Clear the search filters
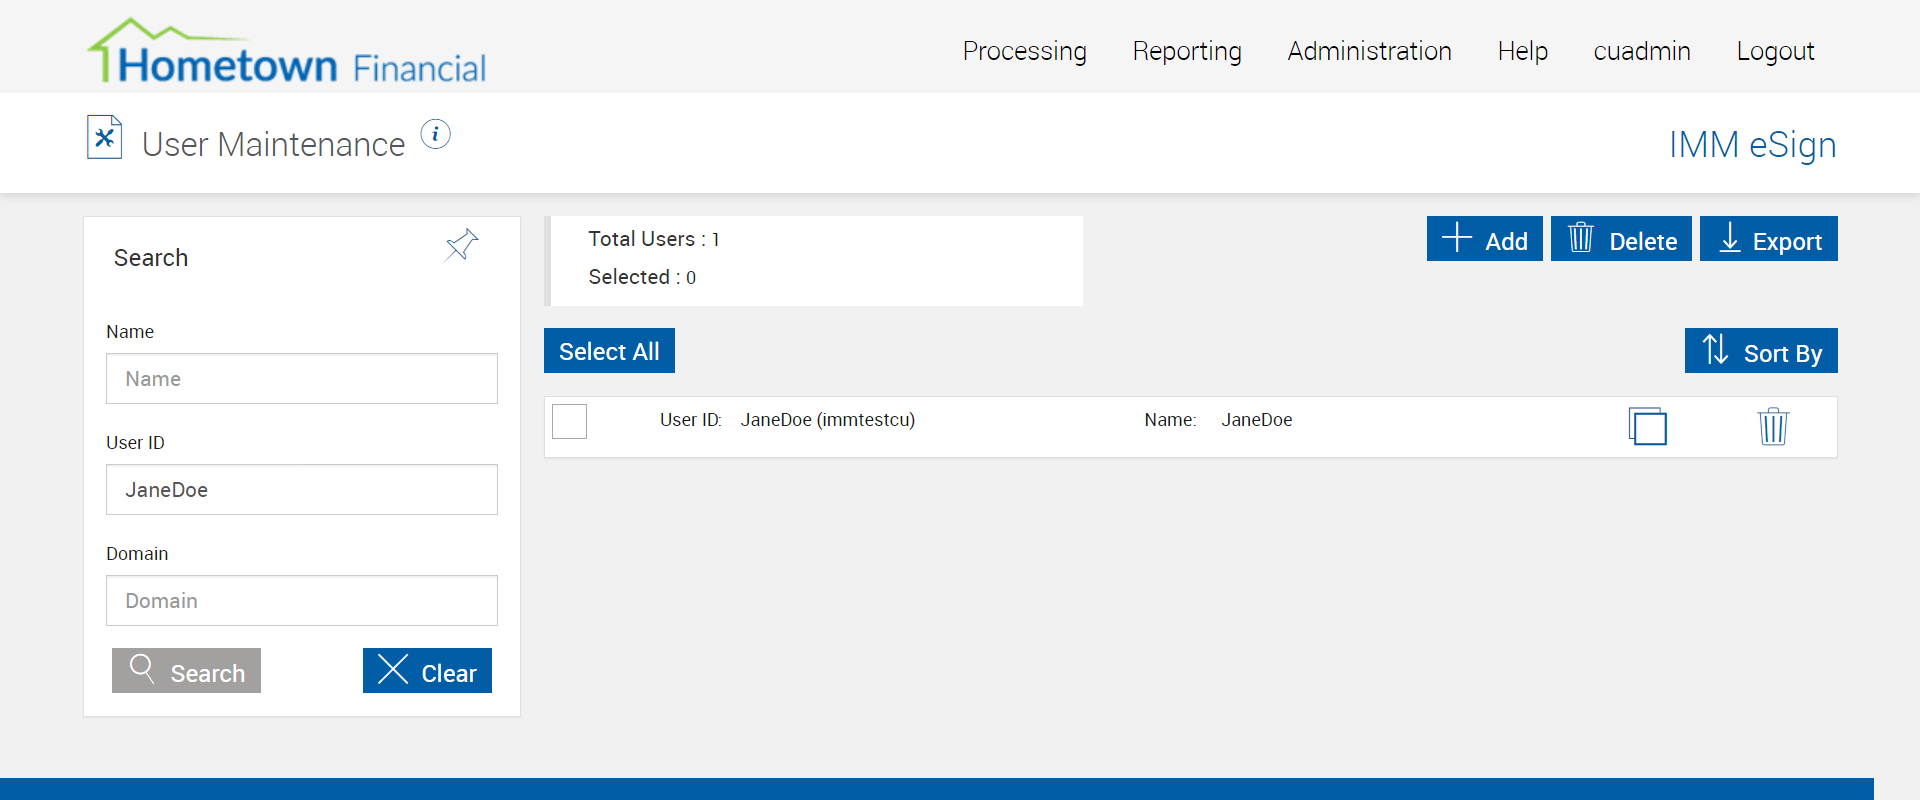The width and height of the screenshot is (1920, 800). coord(427,671)
